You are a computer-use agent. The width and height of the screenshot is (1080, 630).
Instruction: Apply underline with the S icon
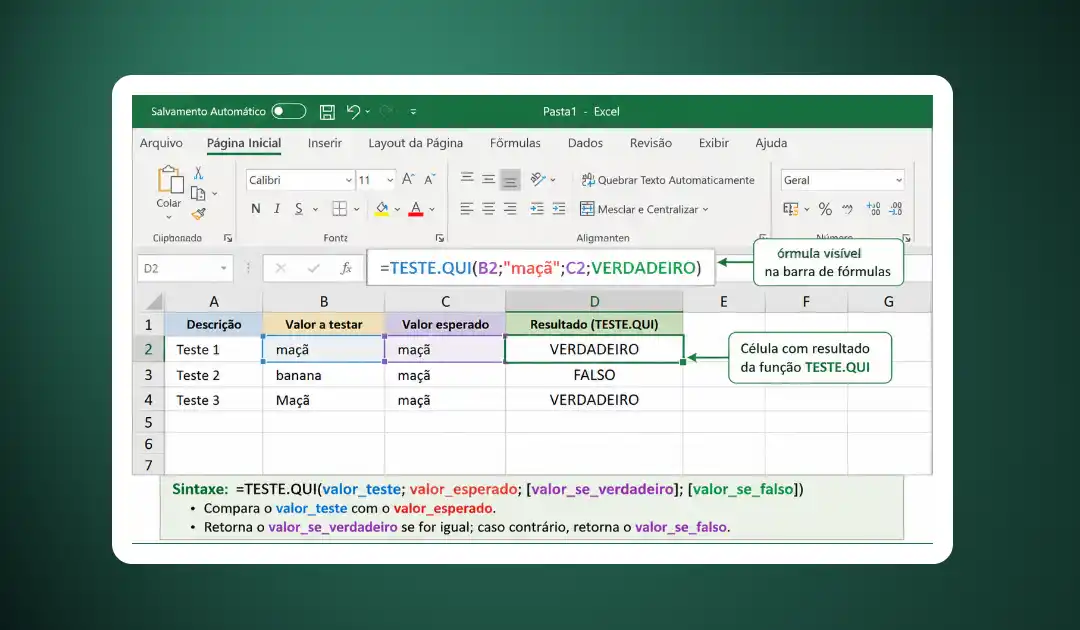(298, 209)
